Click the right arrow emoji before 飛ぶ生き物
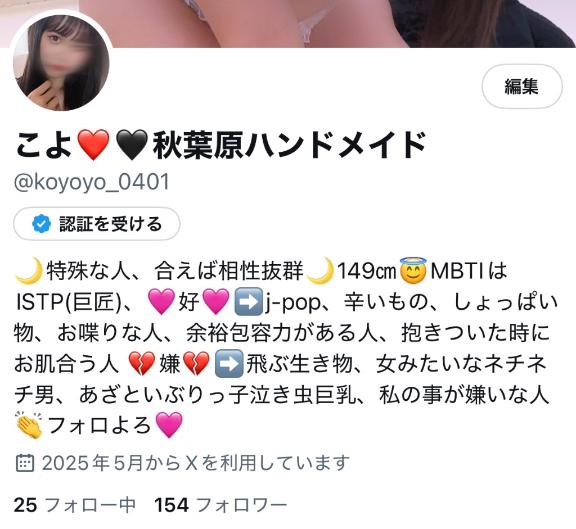This screenshot has width=576, height=529. 229,364
